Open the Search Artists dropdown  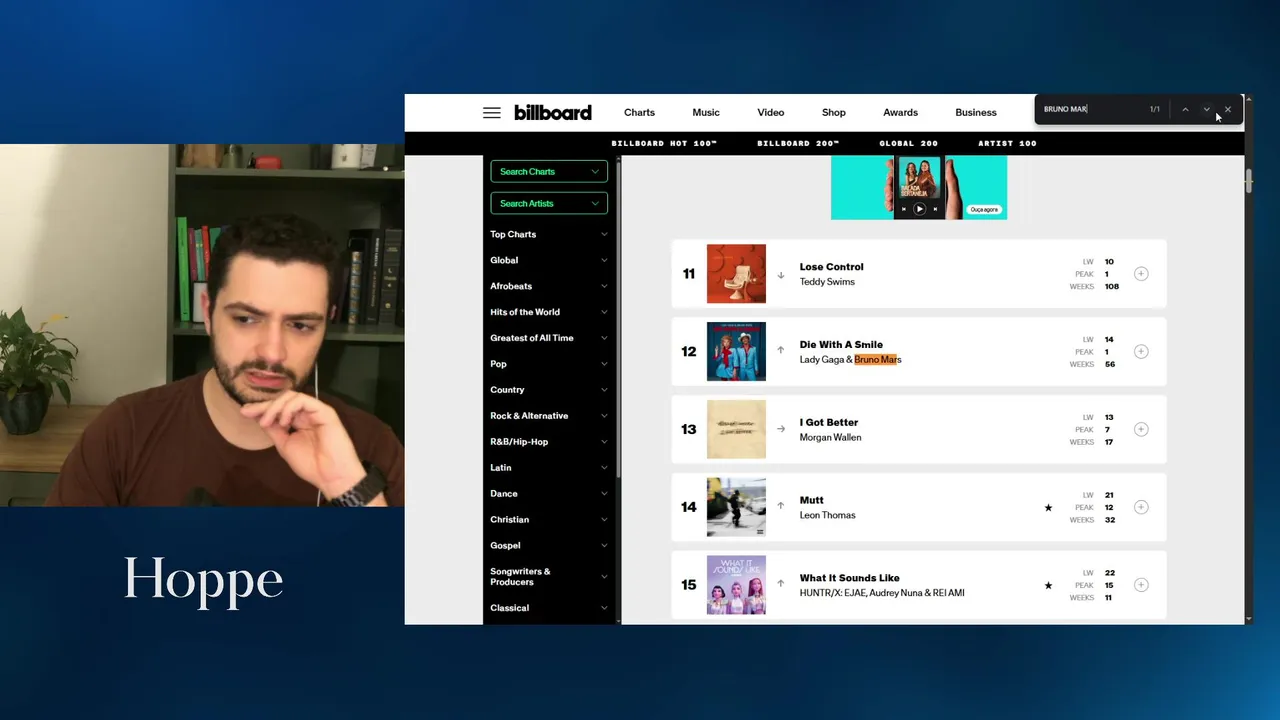(x=549, y=203)
